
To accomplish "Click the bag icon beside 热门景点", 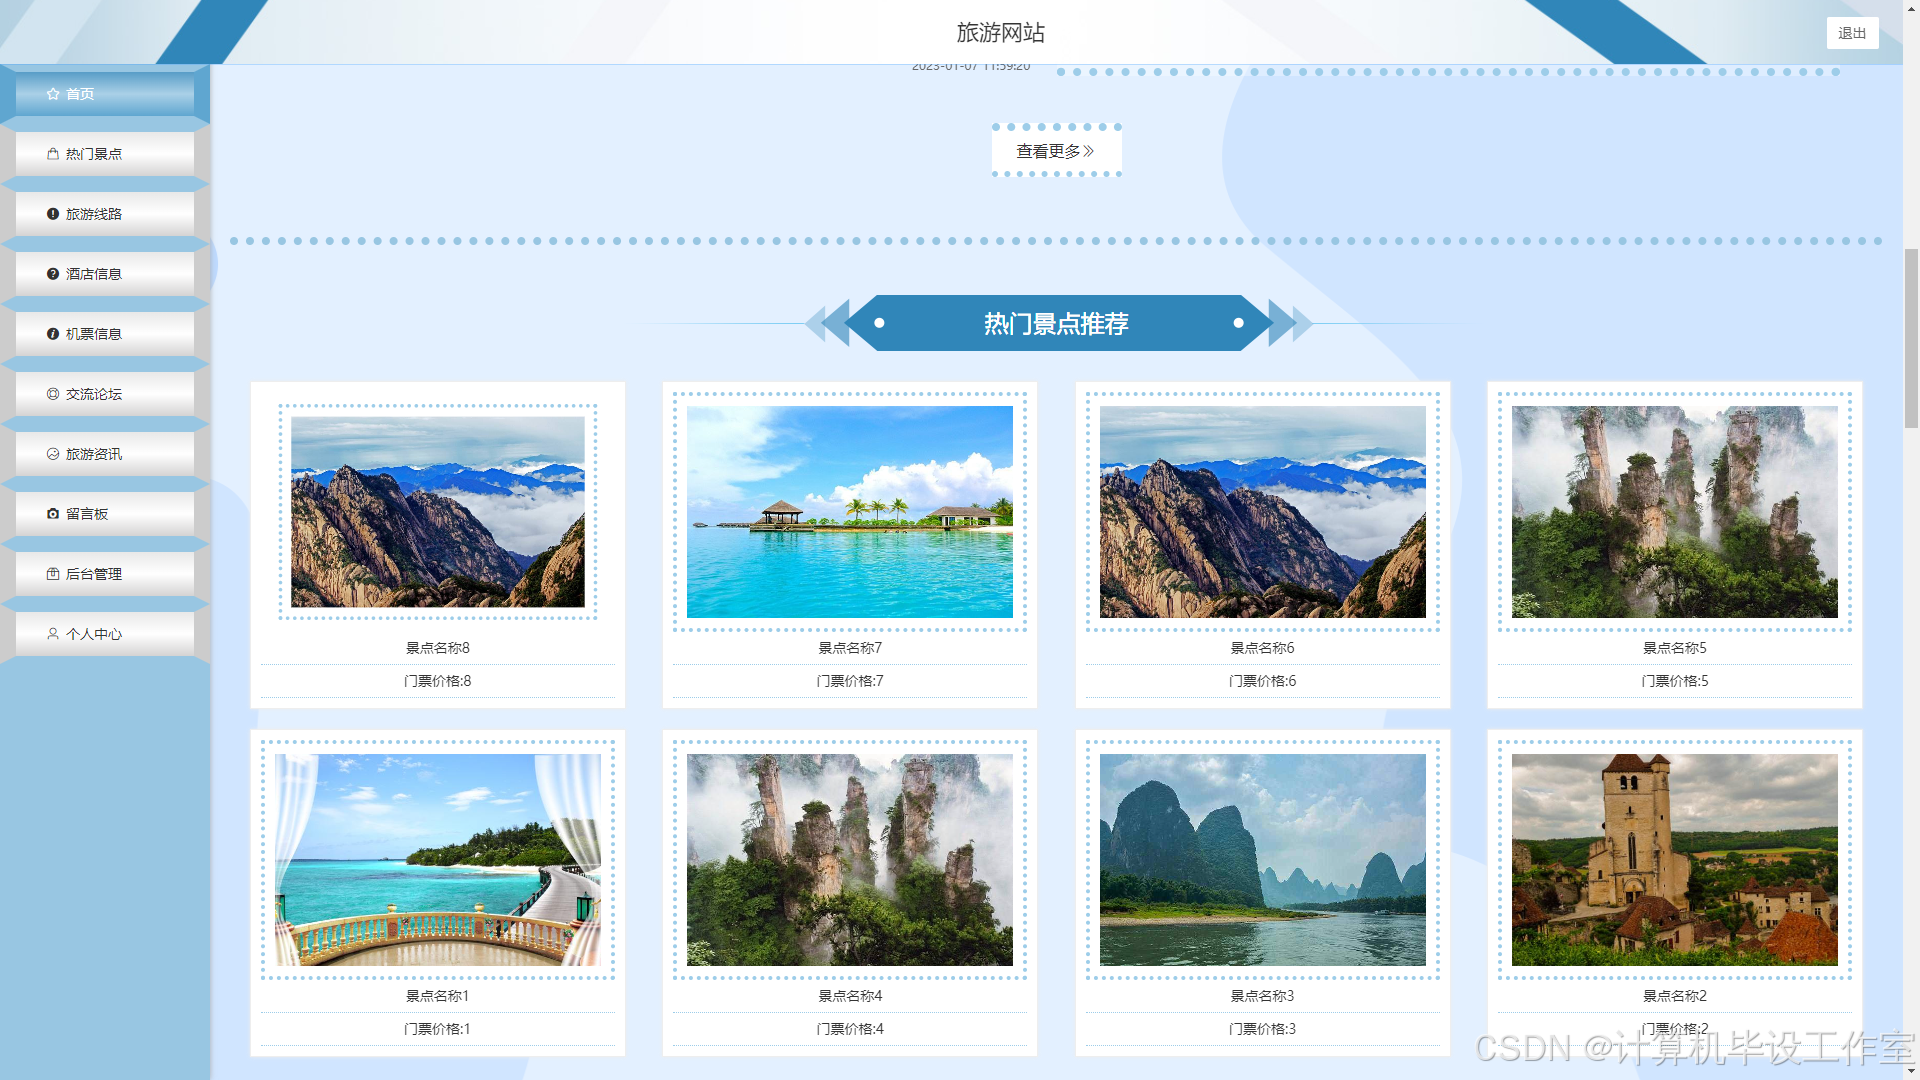I will (x=53, y=154).
